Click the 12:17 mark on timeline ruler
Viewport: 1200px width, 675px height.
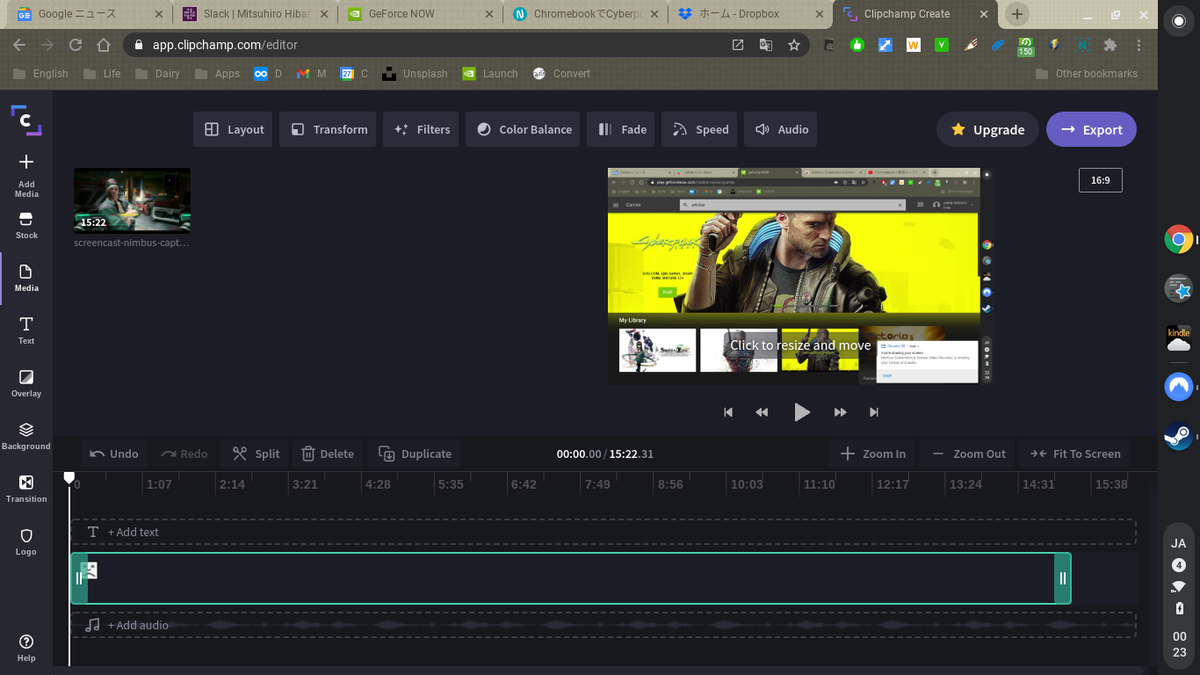[892, 484]
